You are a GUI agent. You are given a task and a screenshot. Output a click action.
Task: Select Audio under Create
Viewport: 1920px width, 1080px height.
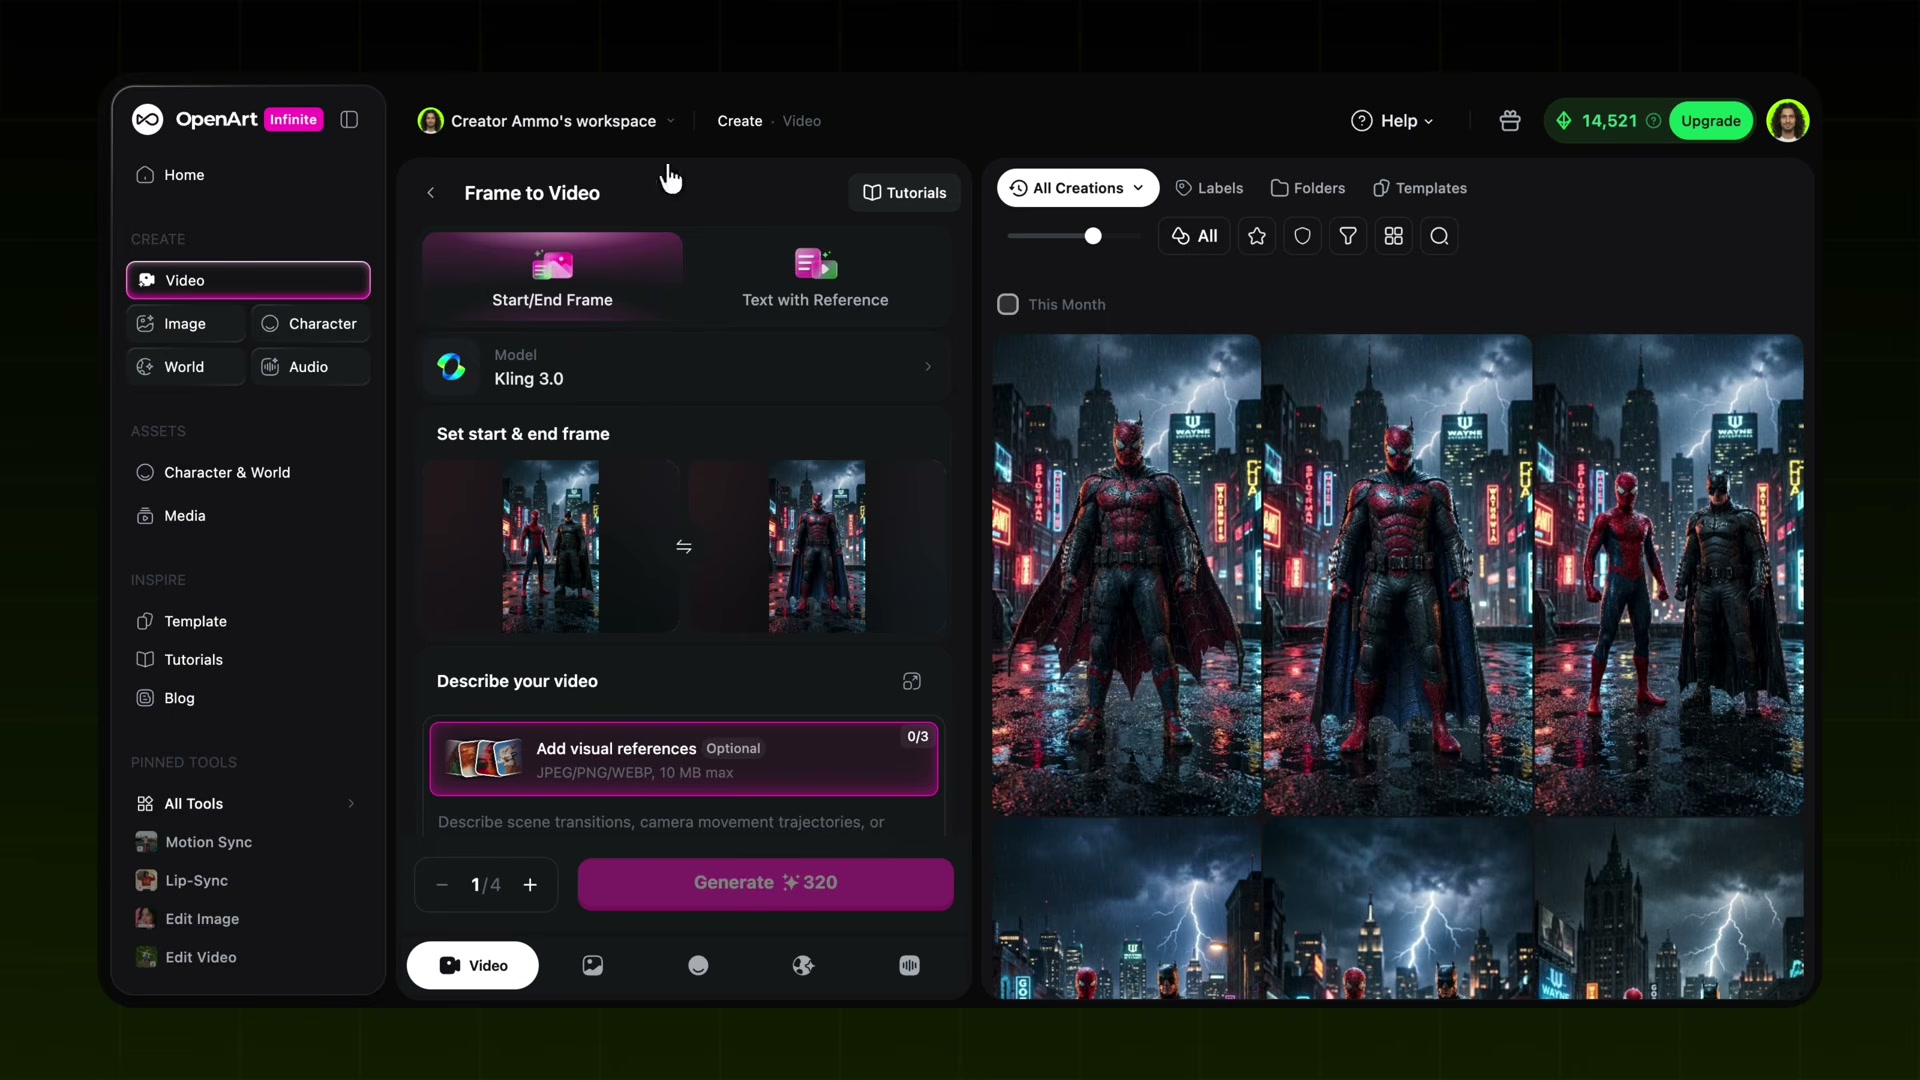click(310, 367)
